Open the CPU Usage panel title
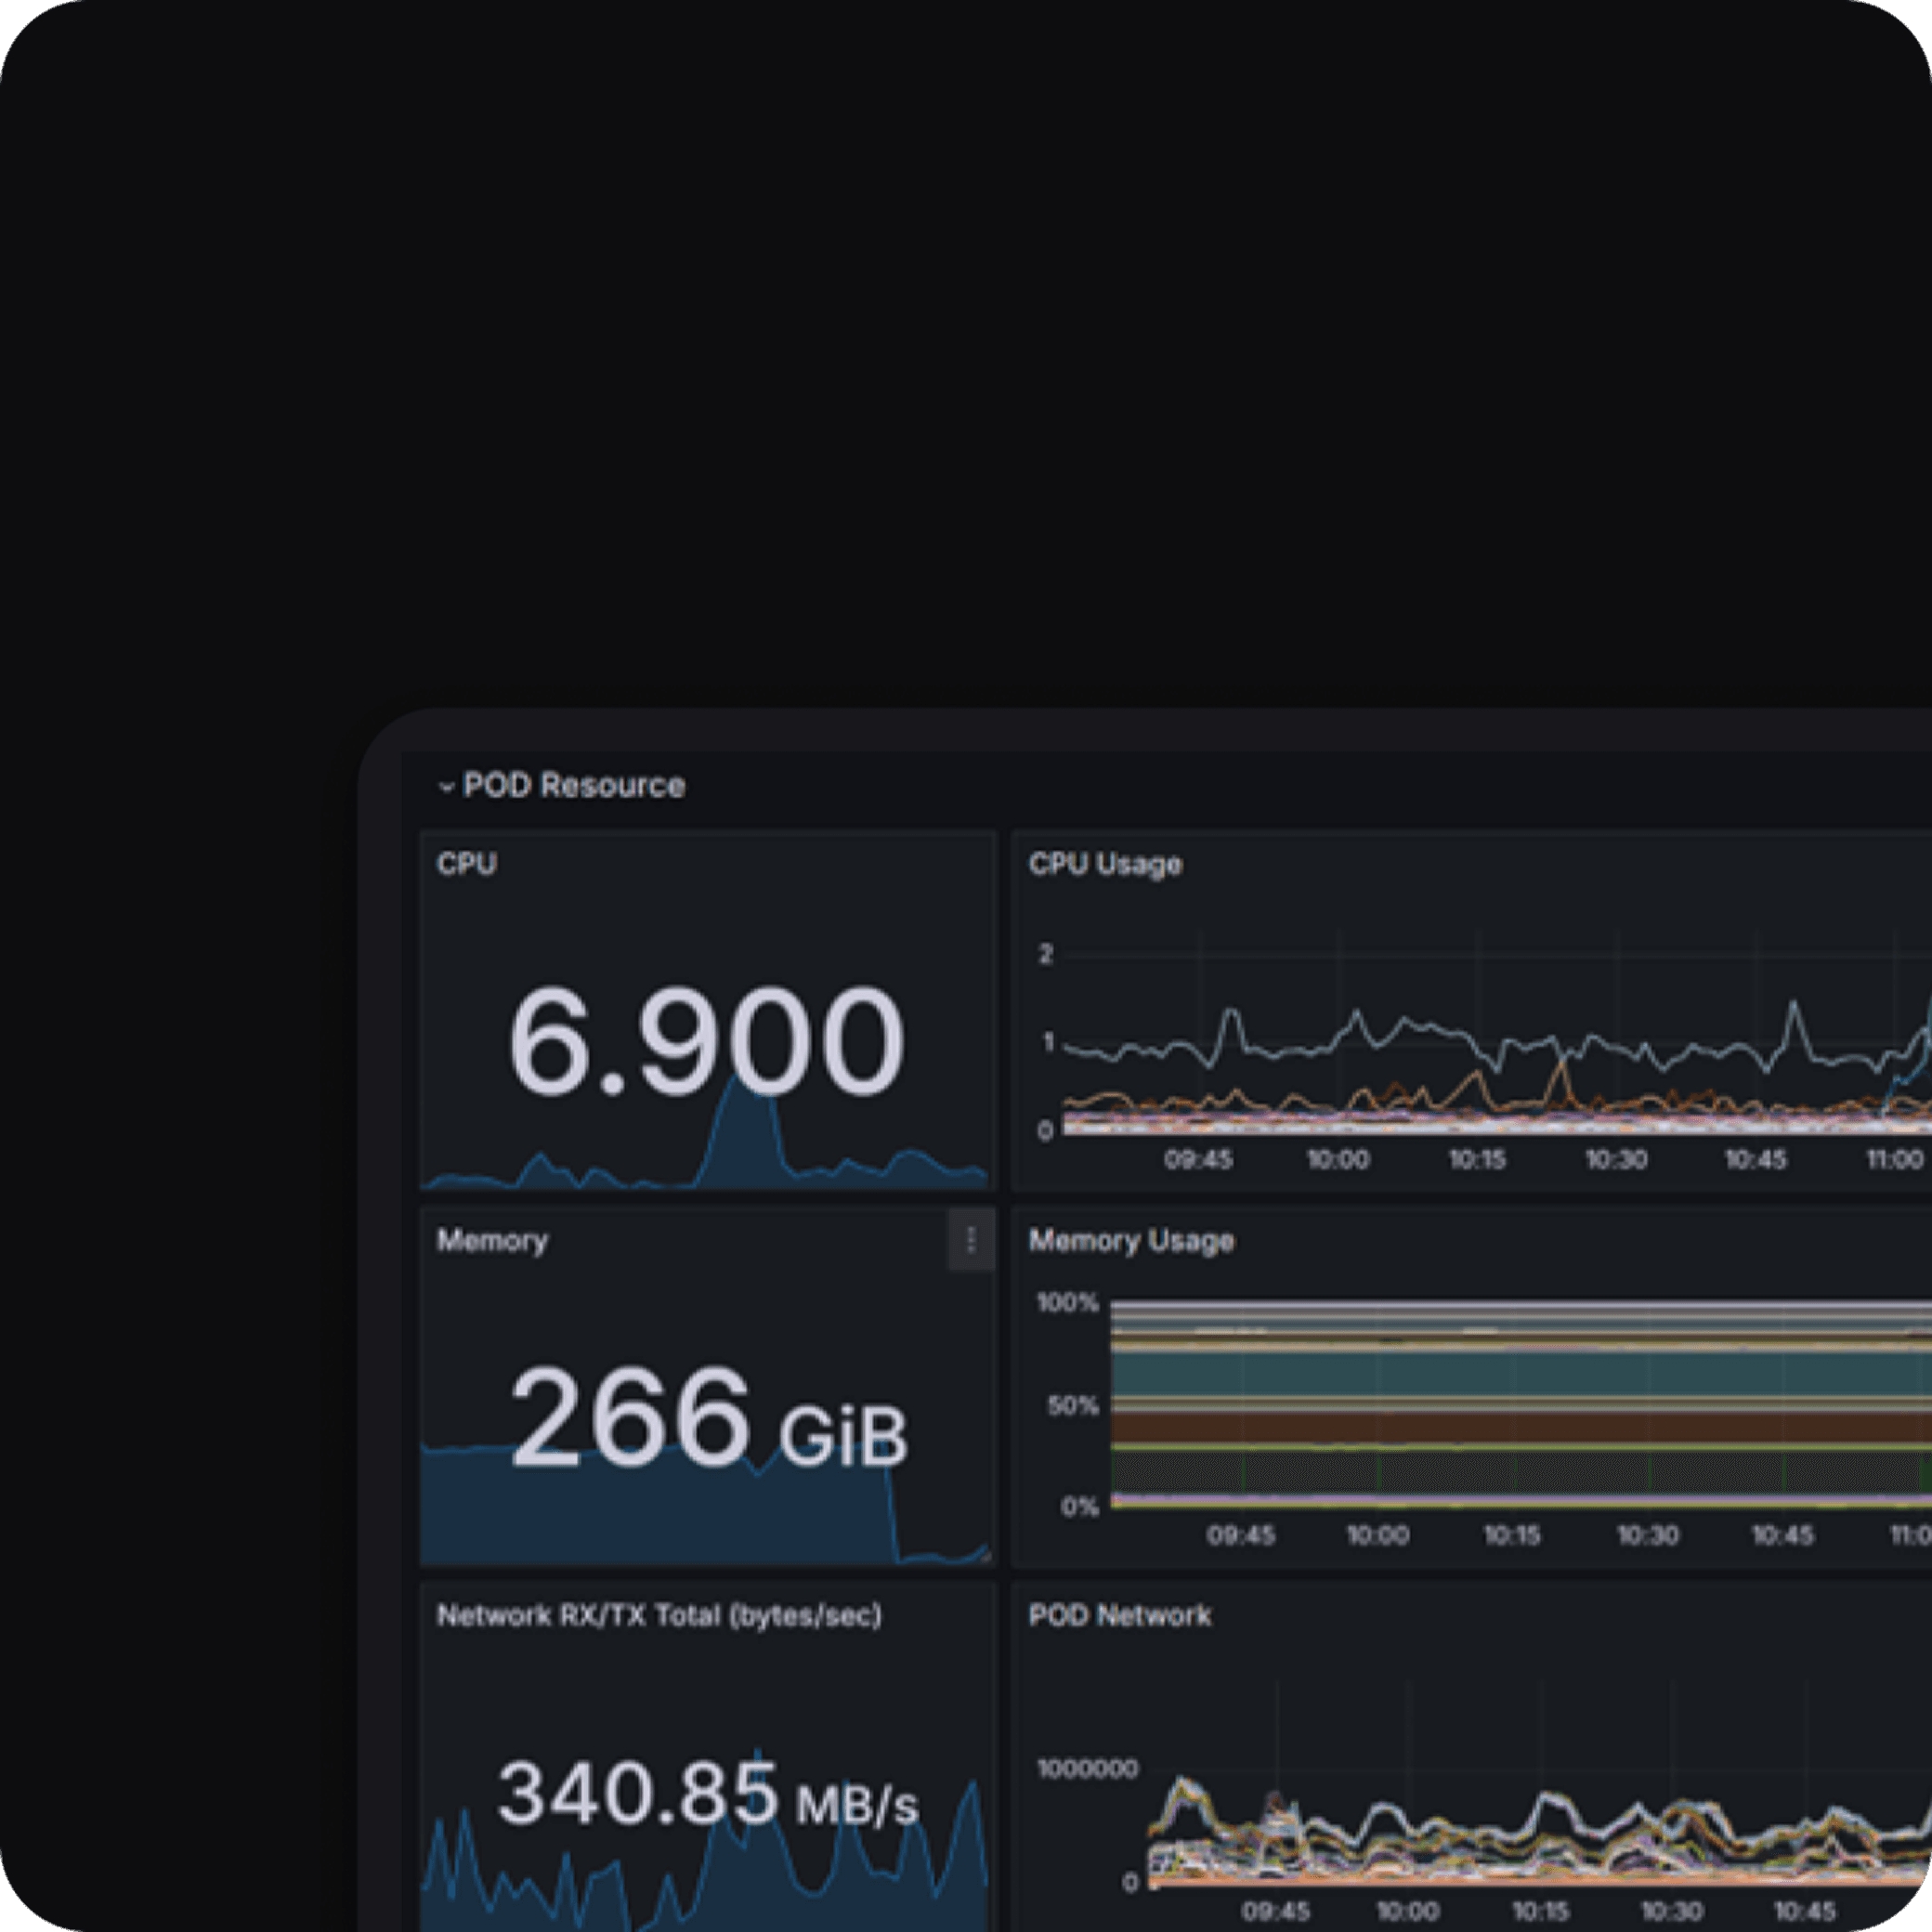Image resolution: width=1932 pixels, height=1932 pixels. coord(1105,864)
